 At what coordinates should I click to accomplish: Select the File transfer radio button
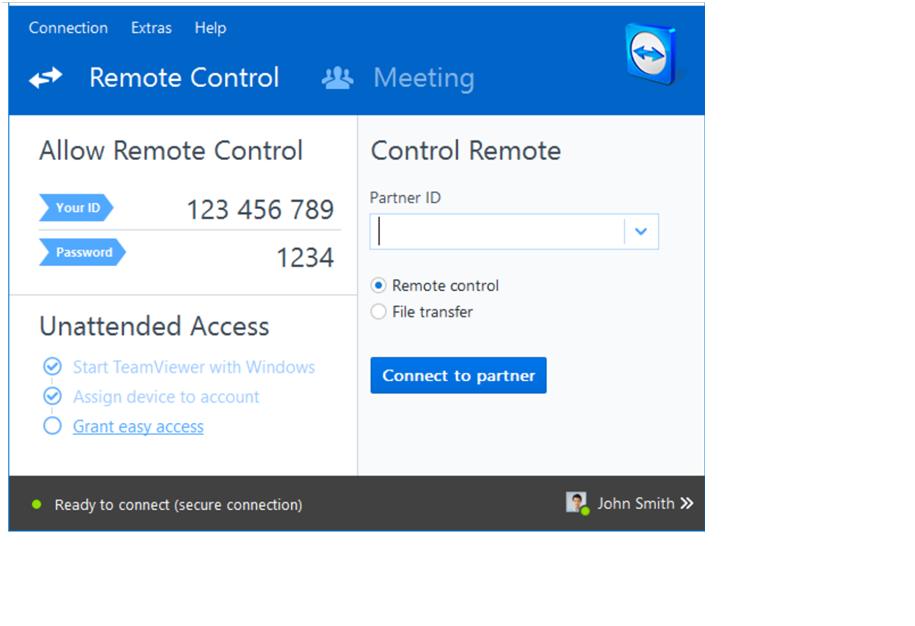(x=378, y=312)
